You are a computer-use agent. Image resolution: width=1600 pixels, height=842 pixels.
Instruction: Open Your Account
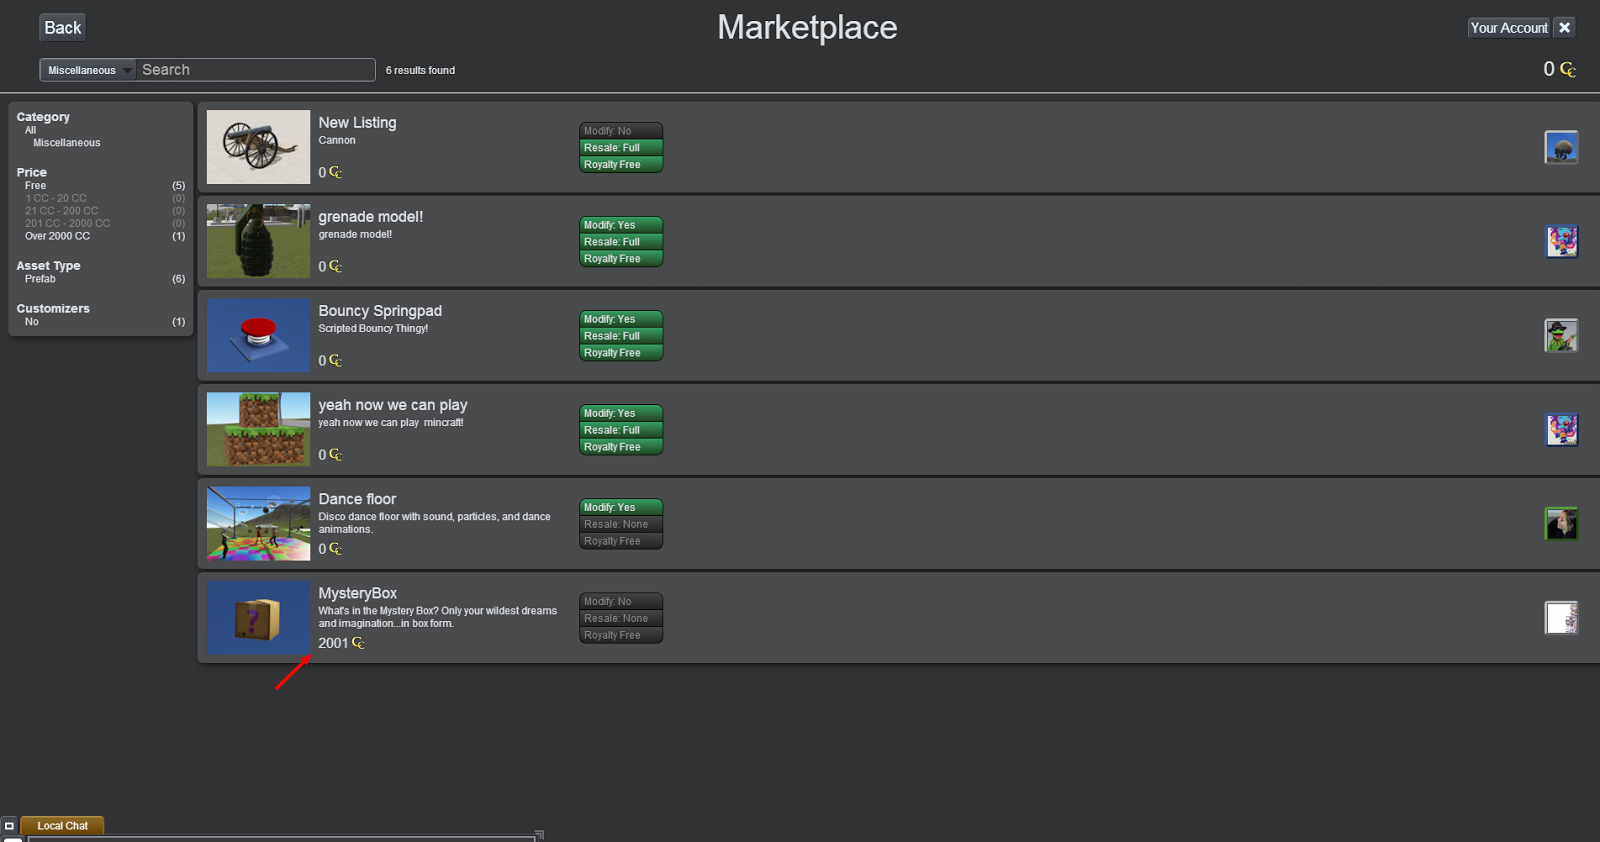[x=1509, y=28]
